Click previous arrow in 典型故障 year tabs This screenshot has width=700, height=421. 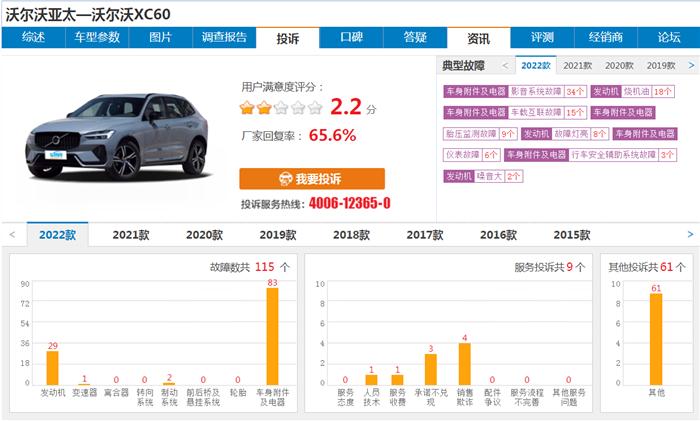click(x=505, y=66)
